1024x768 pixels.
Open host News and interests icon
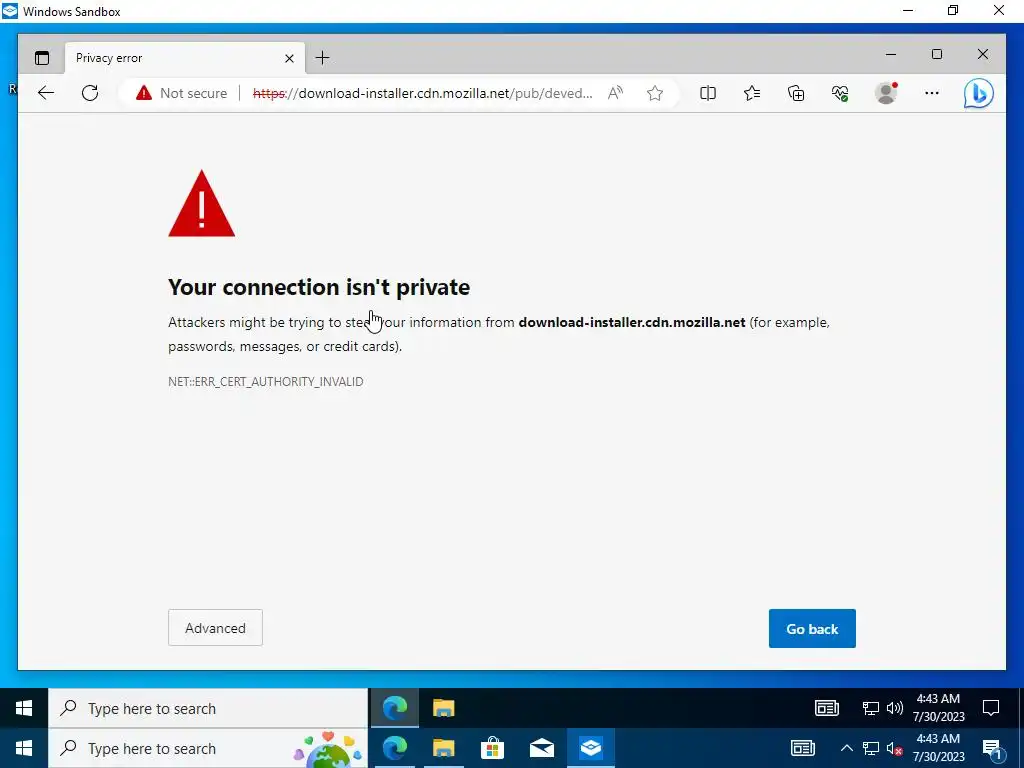click(x=803, y=748)
